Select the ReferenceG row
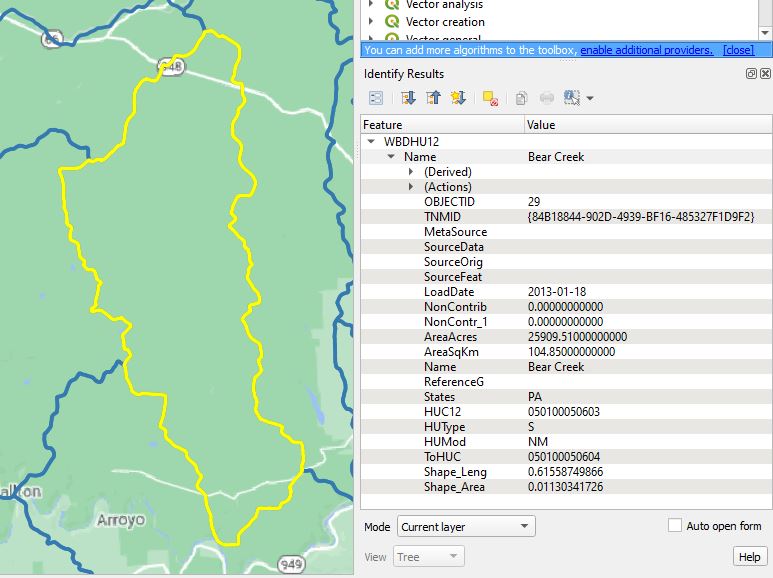Image resolution: width=773 pixels, height=578 pixels. tap(566, 382)
